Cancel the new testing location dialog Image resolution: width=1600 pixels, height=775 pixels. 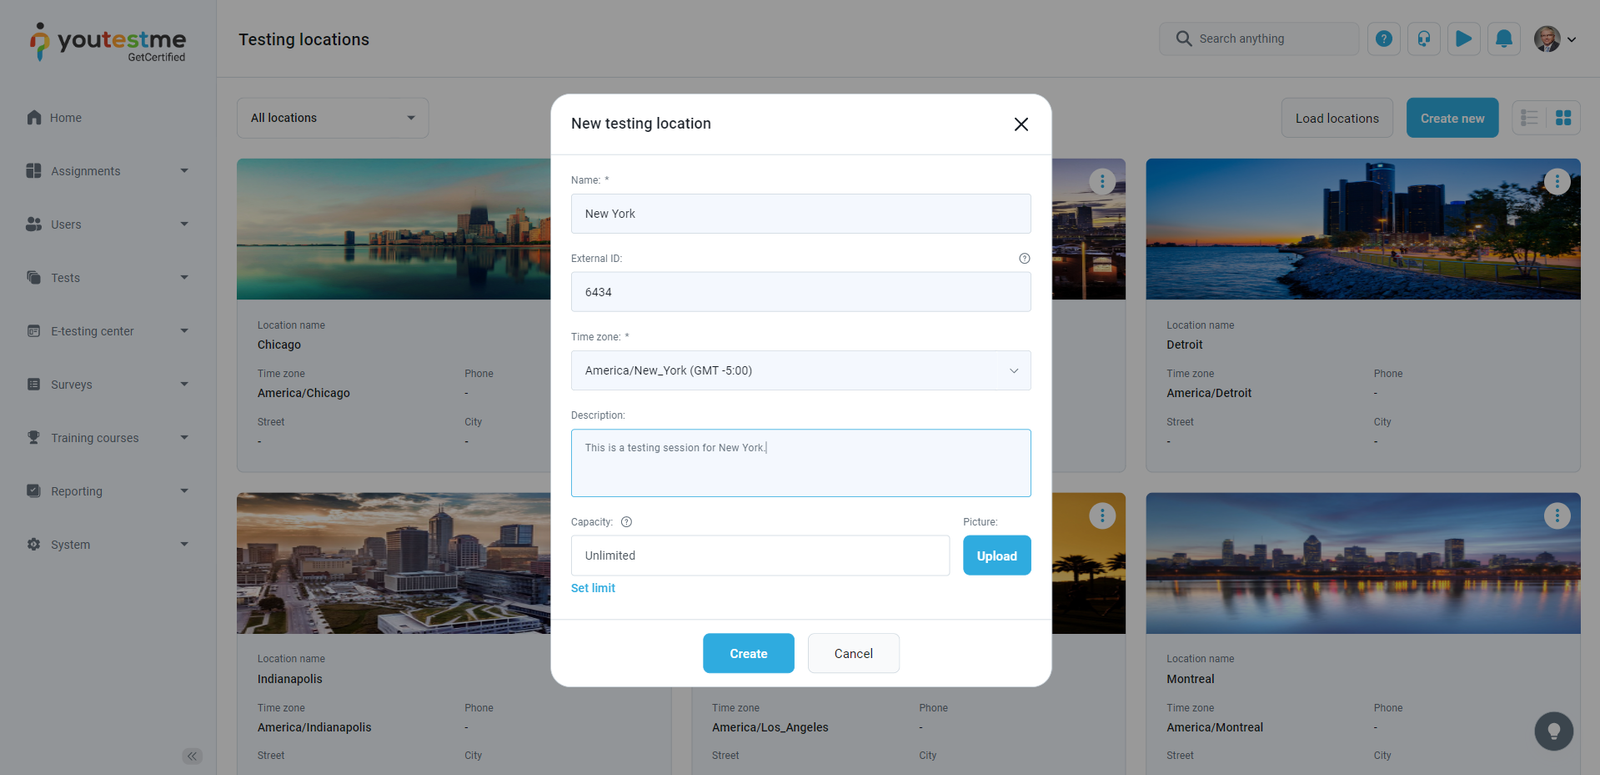click(x=854, y=653)
